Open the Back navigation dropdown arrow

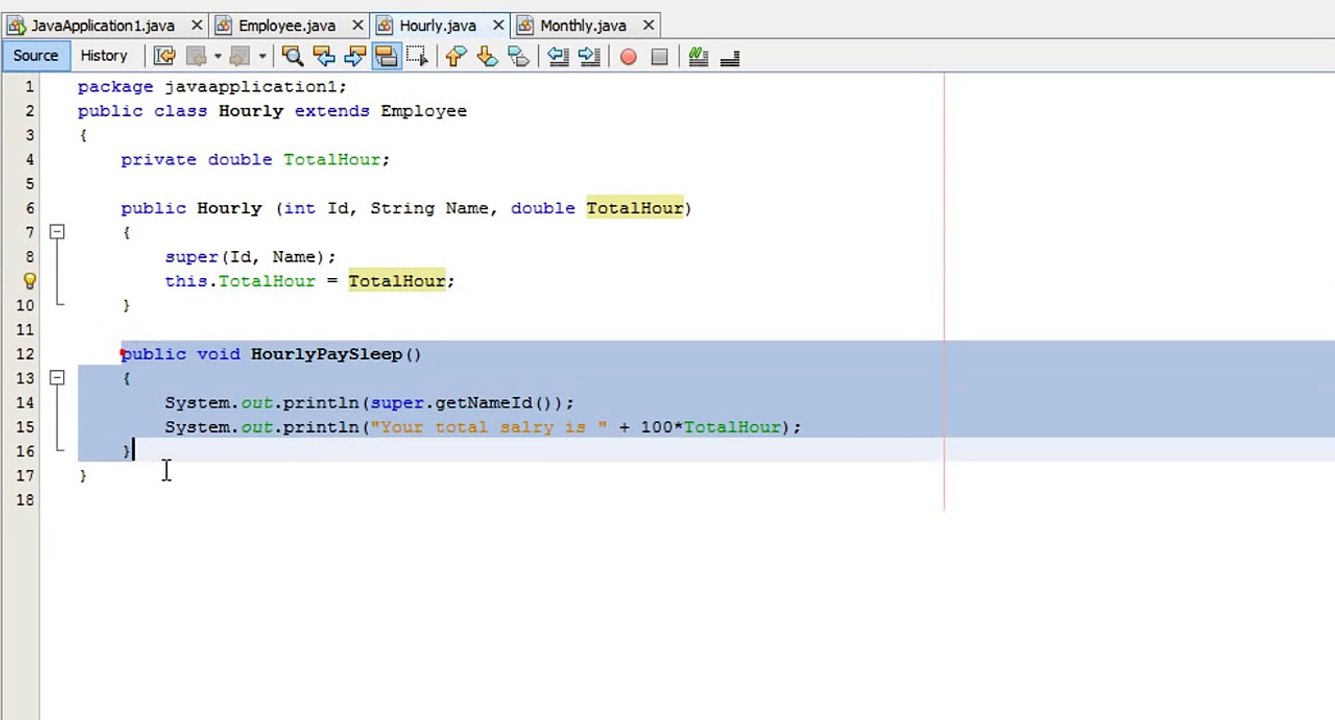coord(217,56)
